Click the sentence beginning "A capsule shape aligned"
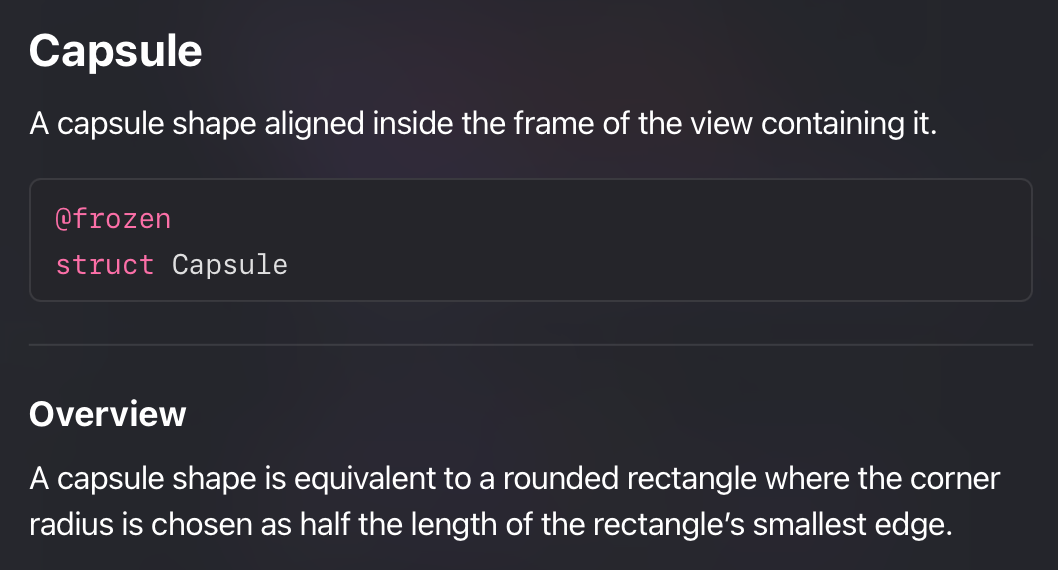The height and width of the screenshot is (570, 1058). pyautogui.click(x=483, y=124)
